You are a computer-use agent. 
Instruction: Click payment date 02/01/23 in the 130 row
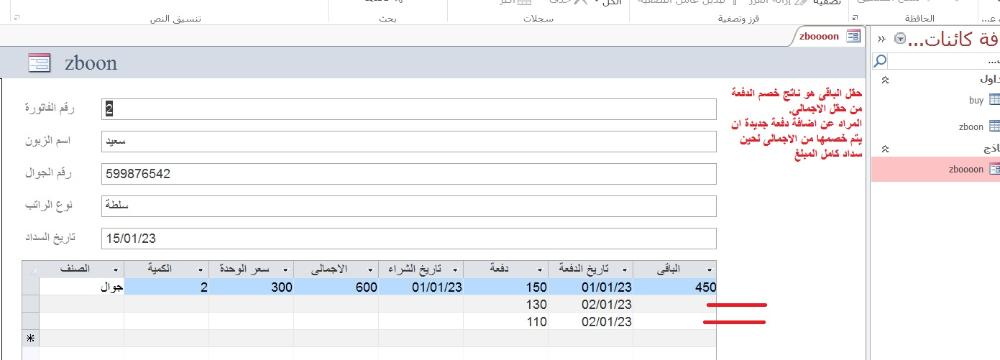click(x=591, y=304)
